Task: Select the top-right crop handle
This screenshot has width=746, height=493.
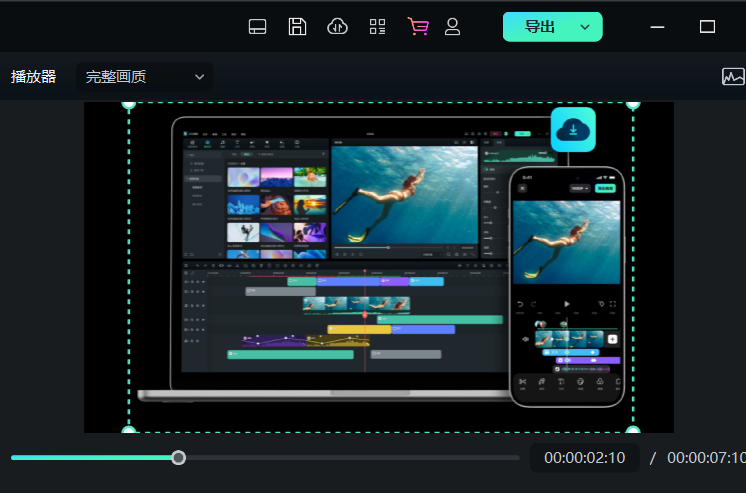Action: click(x=632, y=103)
